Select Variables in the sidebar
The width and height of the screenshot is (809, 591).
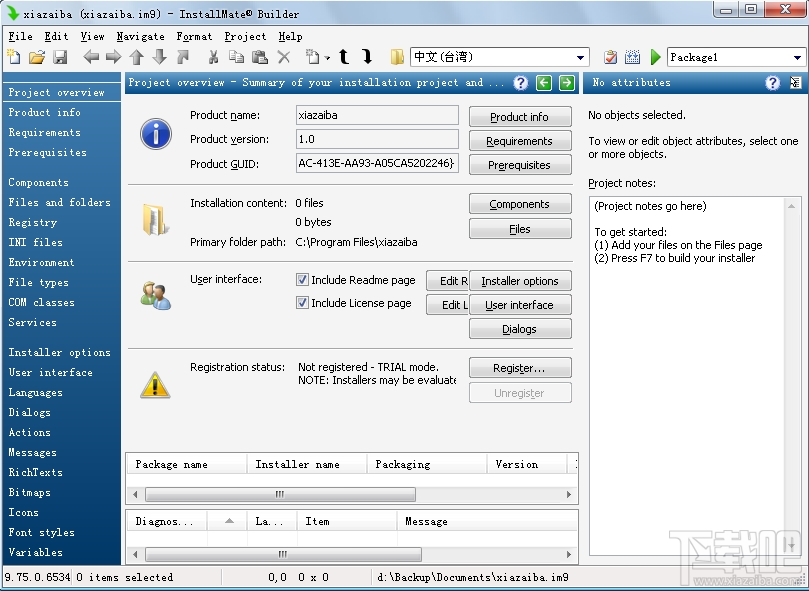tap(36, 552)
